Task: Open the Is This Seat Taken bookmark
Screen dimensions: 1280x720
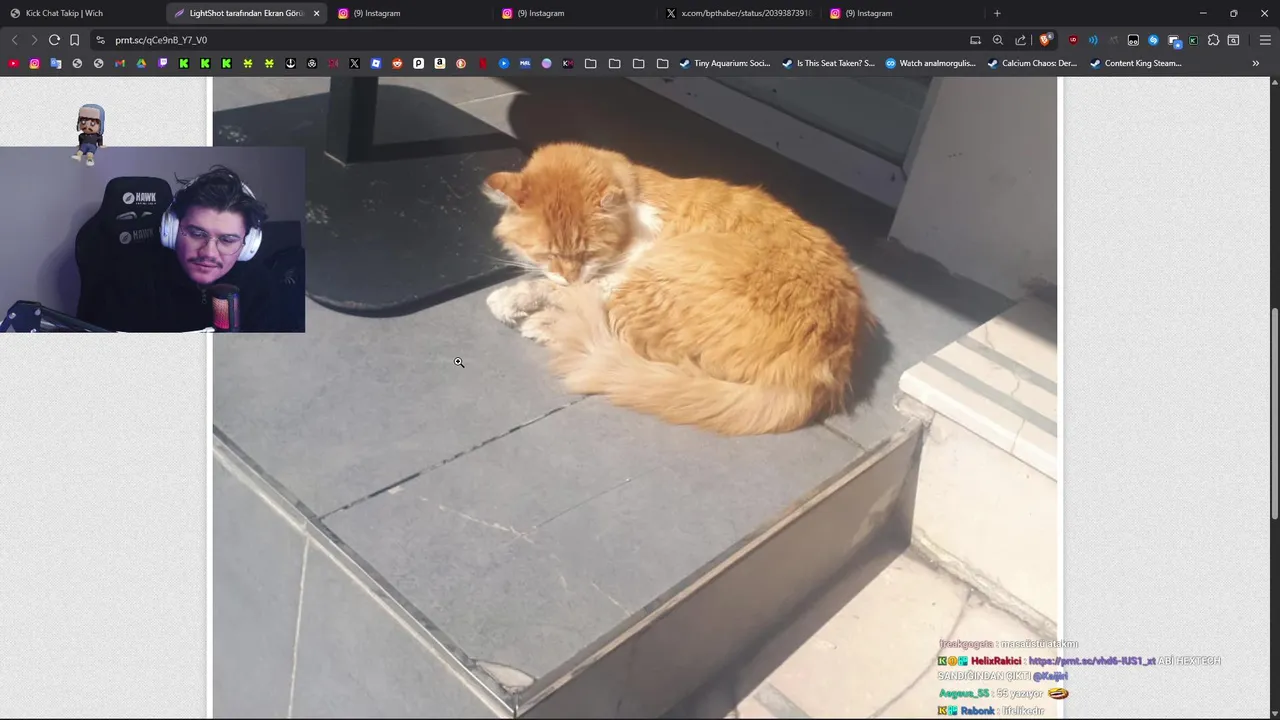Action: tap(828, 63)
